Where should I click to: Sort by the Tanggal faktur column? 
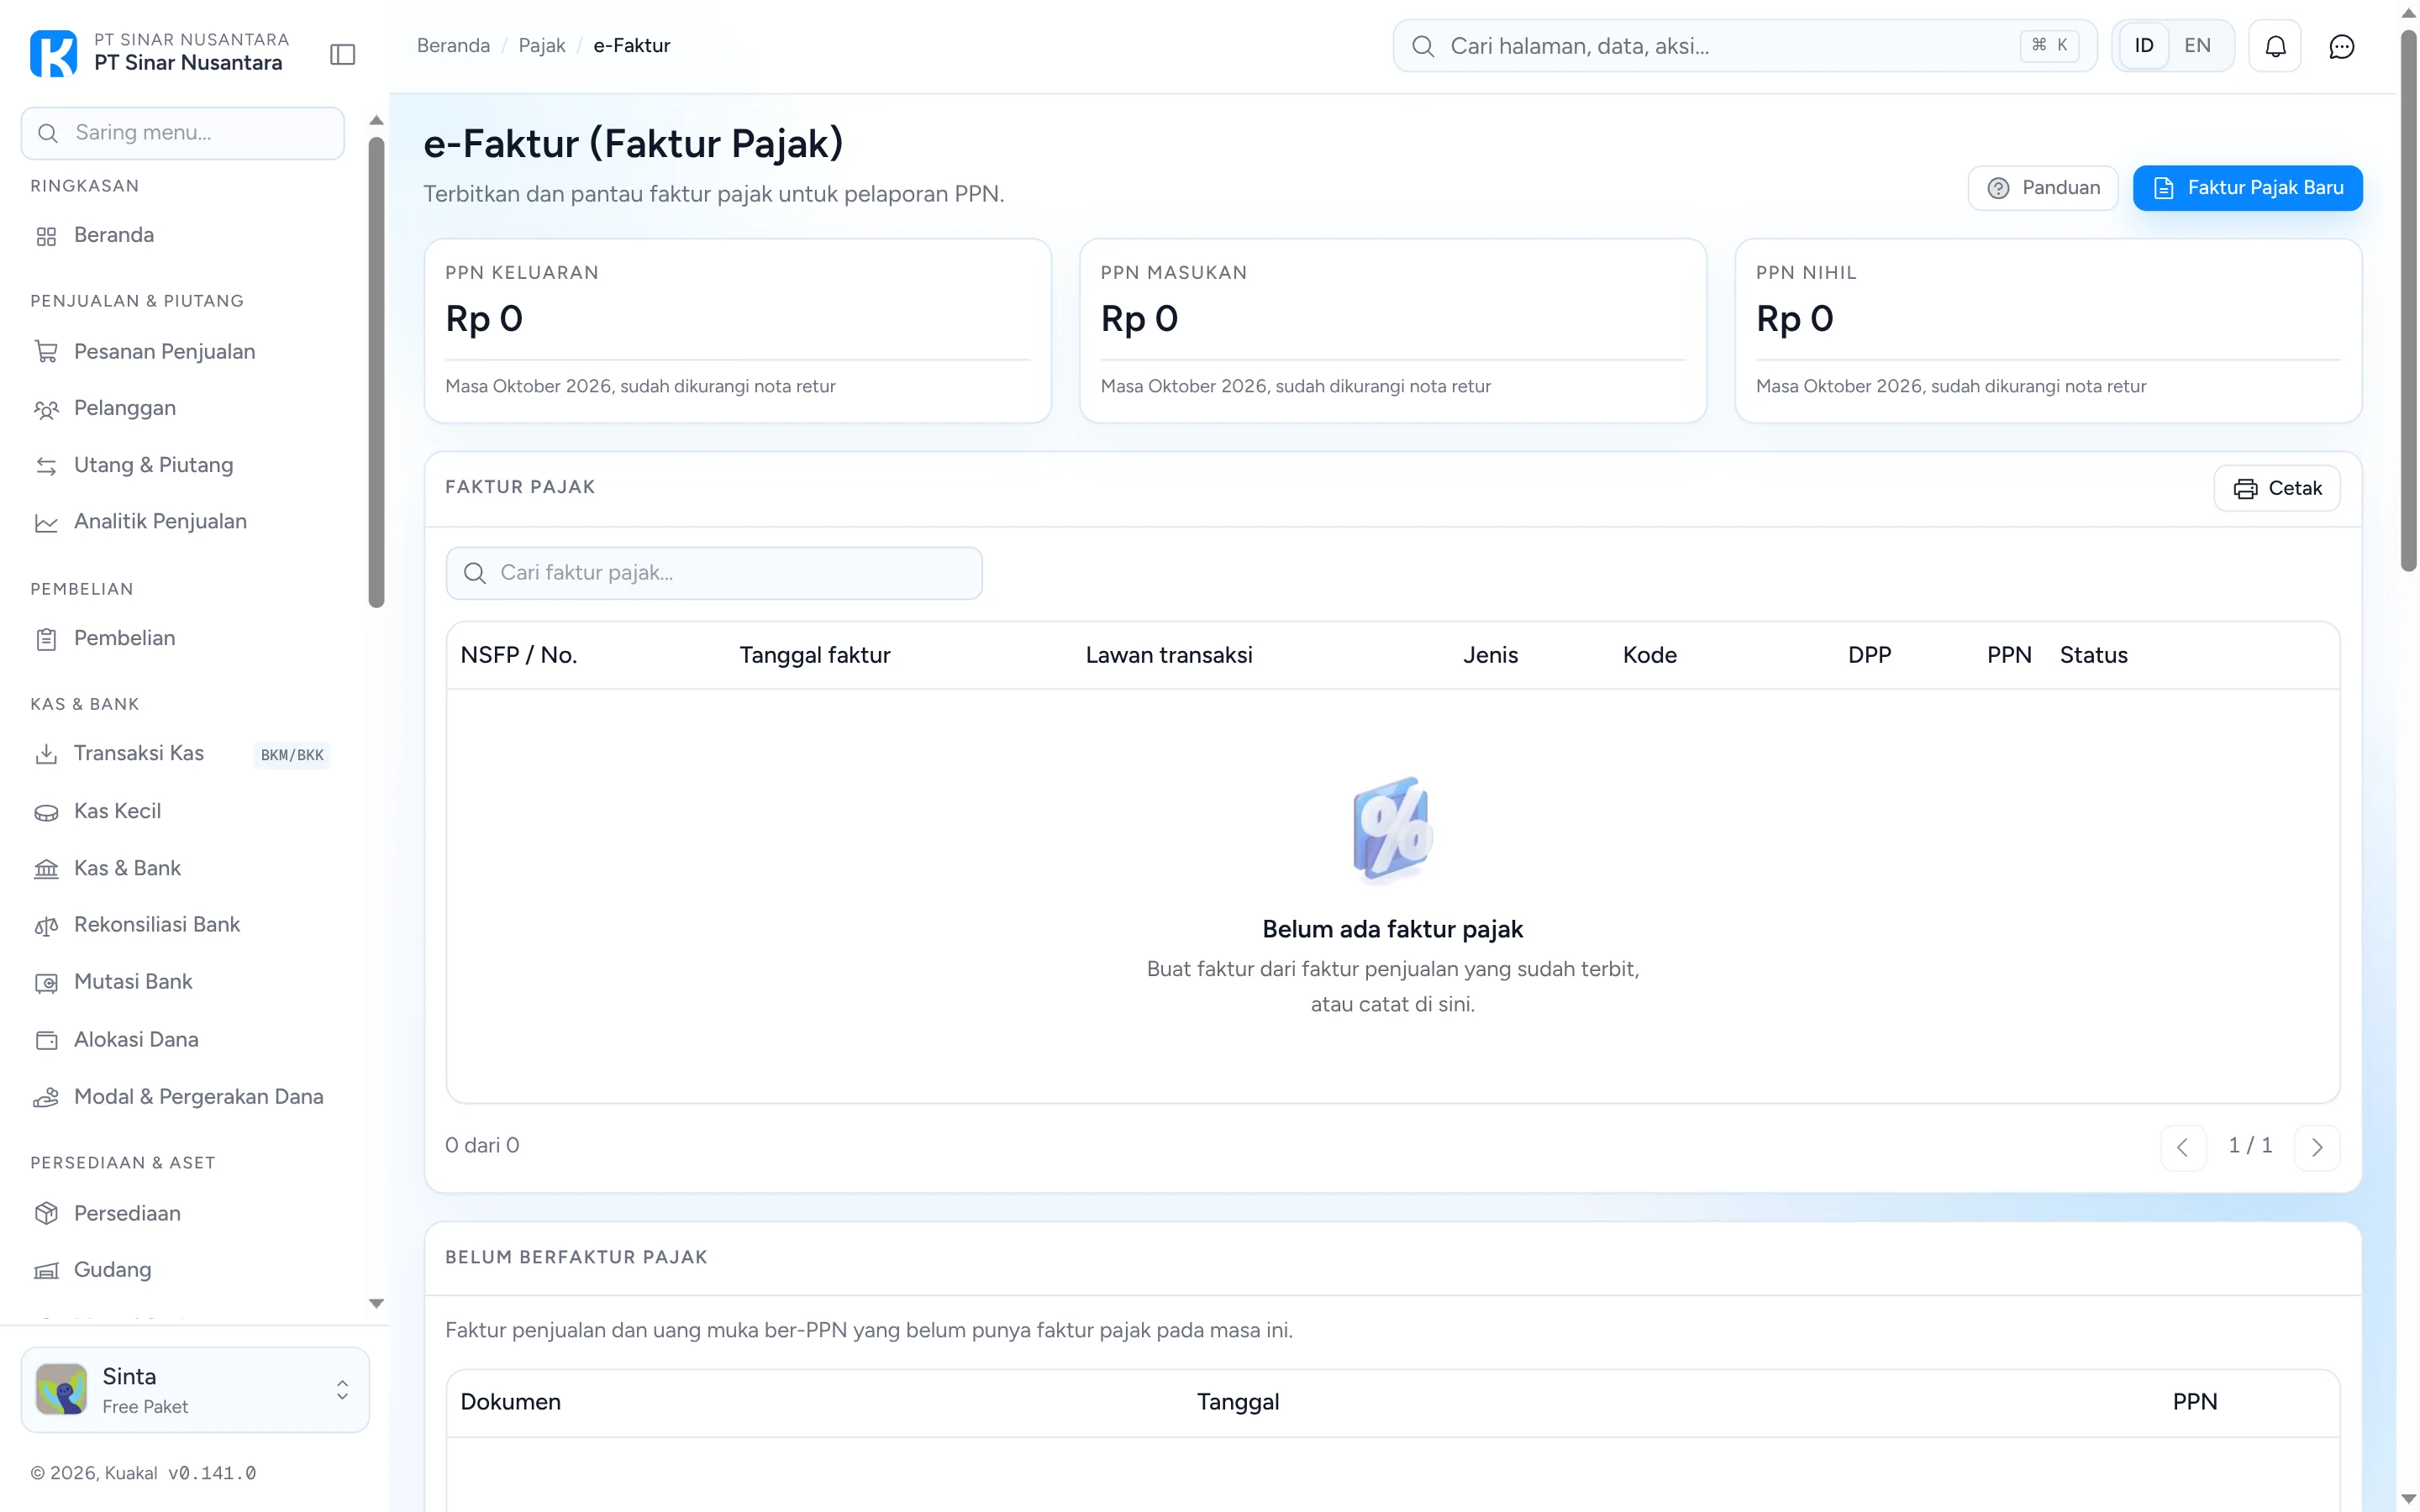[814, 655]
